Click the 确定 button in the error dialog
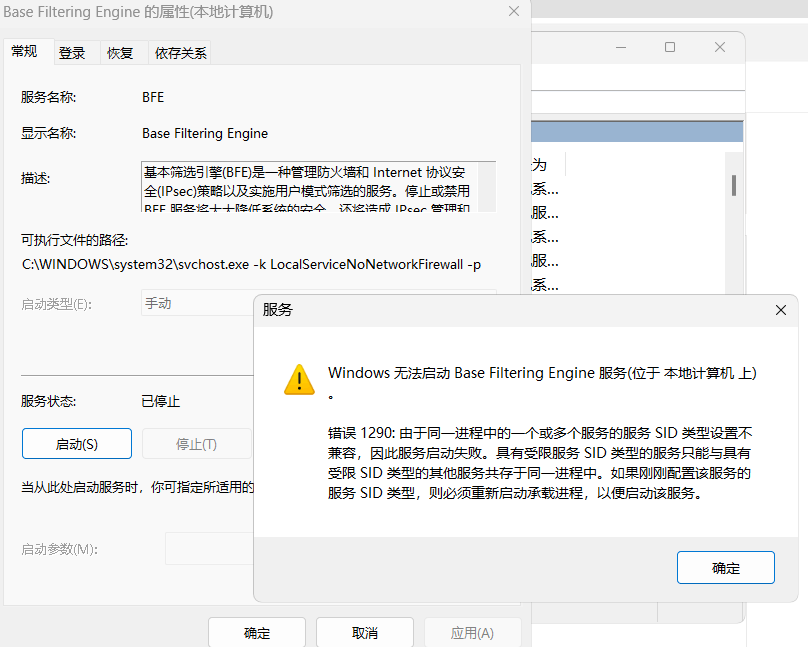808x647 pixels. click(726, 568)
